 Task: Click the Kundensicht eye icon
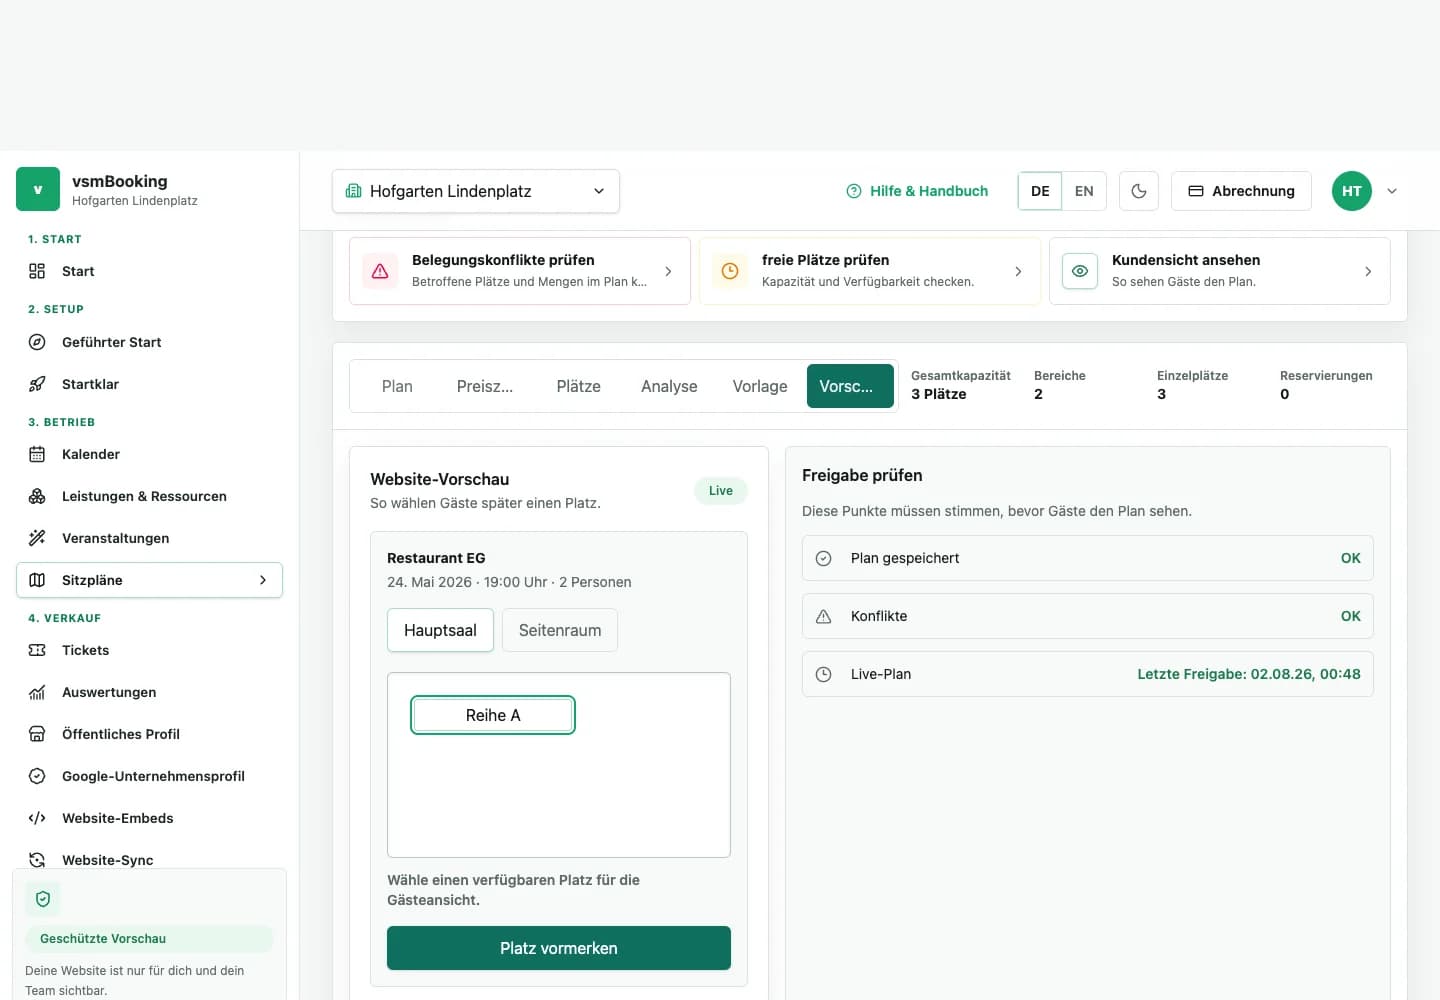(x=1080, y=271)
